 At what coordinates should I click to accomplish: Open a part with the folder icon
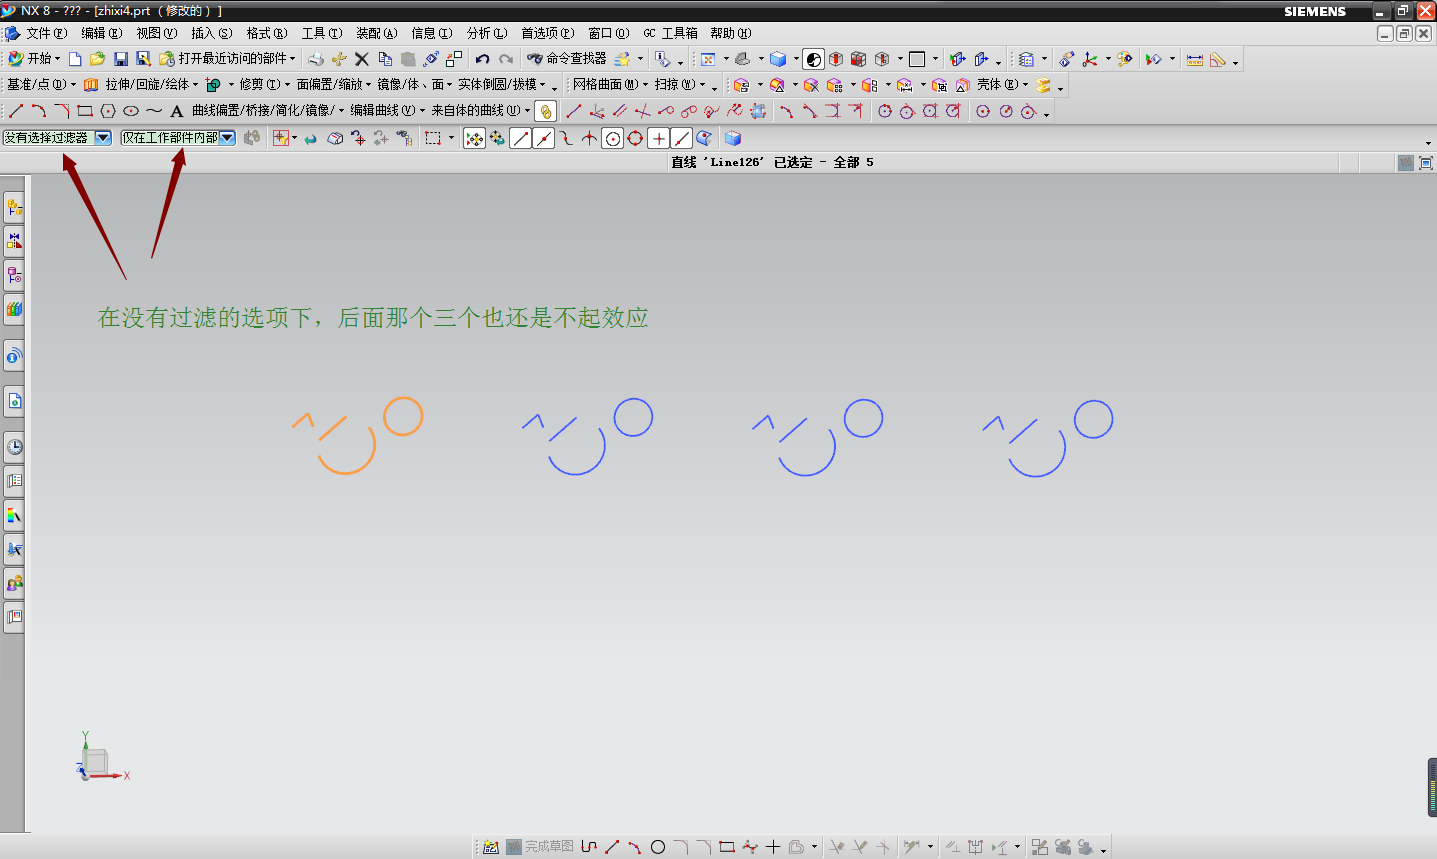97,59
